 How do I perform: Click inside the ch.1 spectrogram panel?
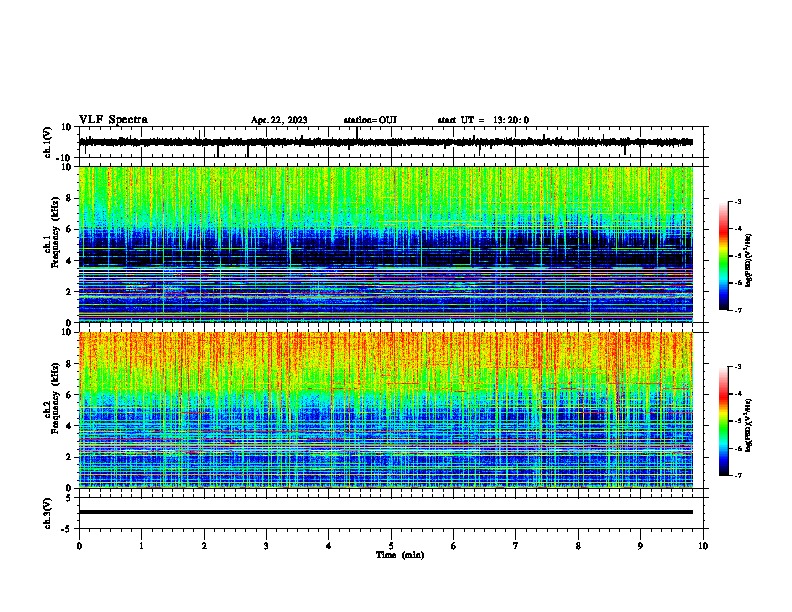(x=386, y=244)
